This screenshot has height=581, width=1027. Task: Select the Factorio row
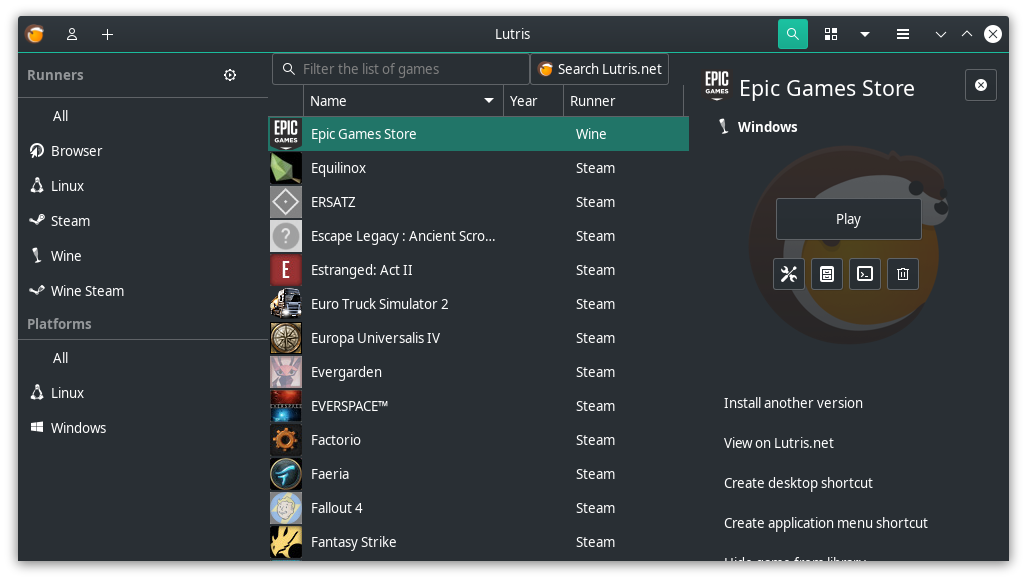pos(479,440)
